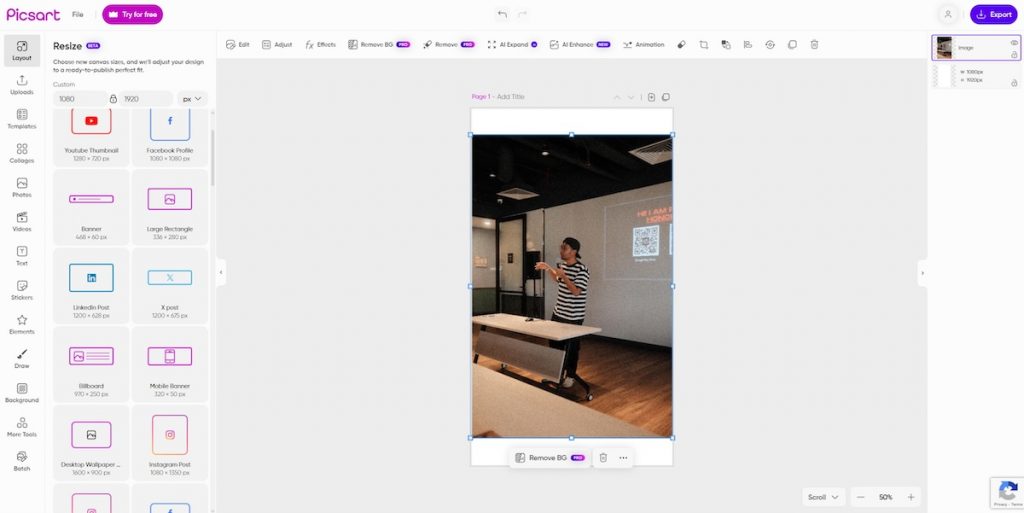
Task: Open the alignment options icon
Action: click(x=748, y=44)
